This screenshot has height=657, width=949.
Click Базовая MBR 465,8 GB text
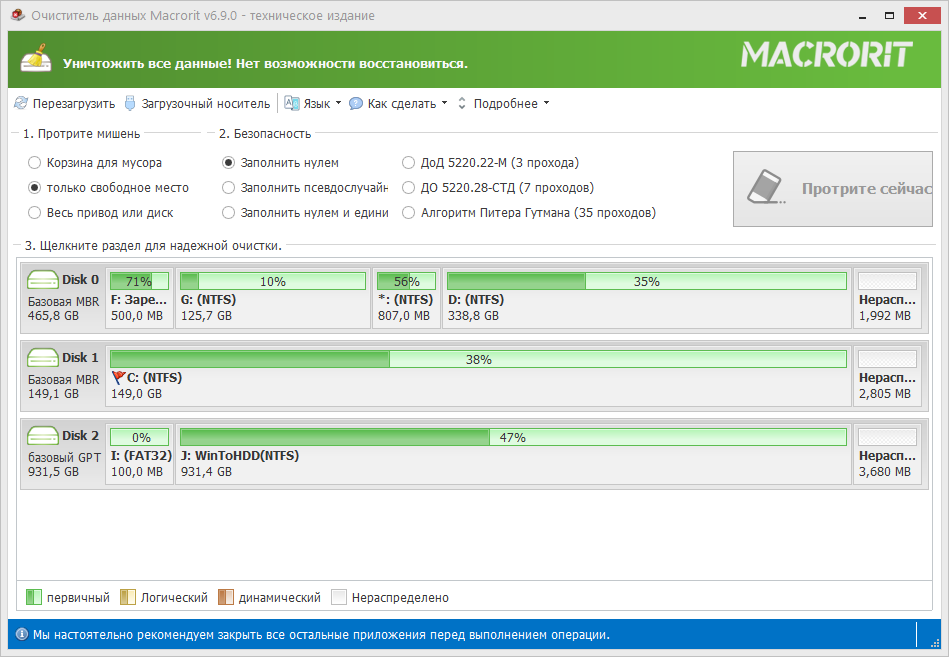point(64,309)
